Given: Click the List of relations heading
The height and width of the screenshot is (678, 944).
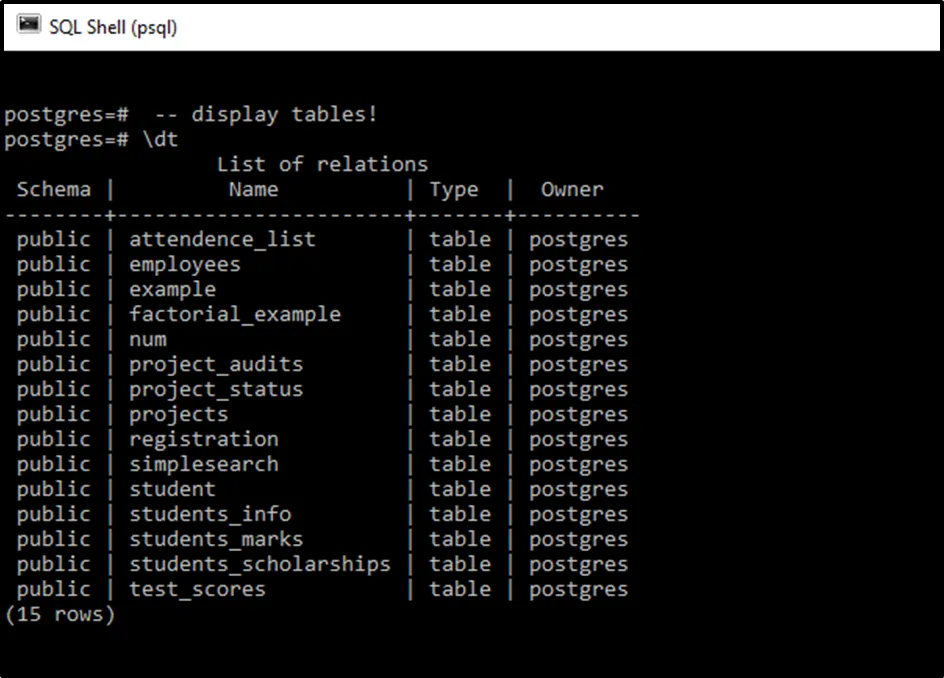Looking at the screenshot, I should (x=322, y=164).
